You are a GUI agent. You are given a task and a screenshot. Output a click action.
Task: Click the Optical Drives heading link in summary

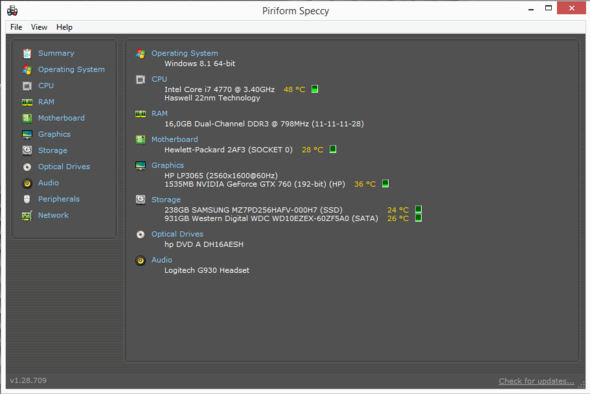coord(177,234)
